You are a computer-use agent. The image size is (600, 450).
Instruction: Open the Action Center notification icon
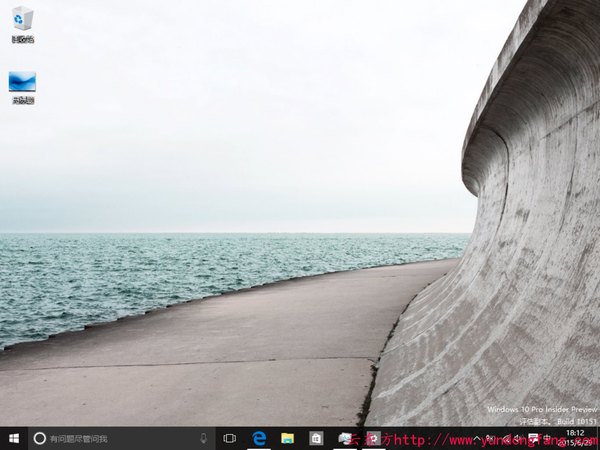click(533, 439)
